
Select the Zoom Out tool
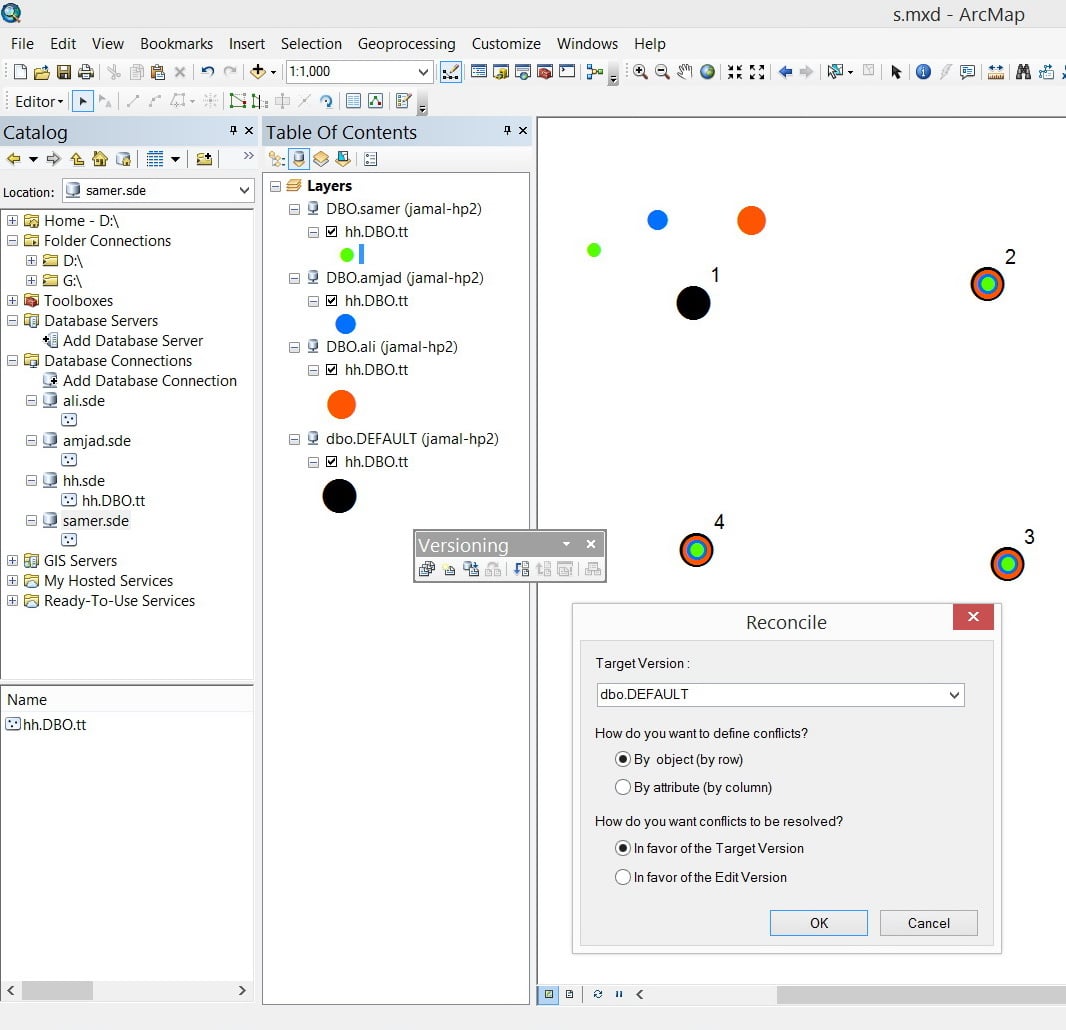(x=662, y=71)
